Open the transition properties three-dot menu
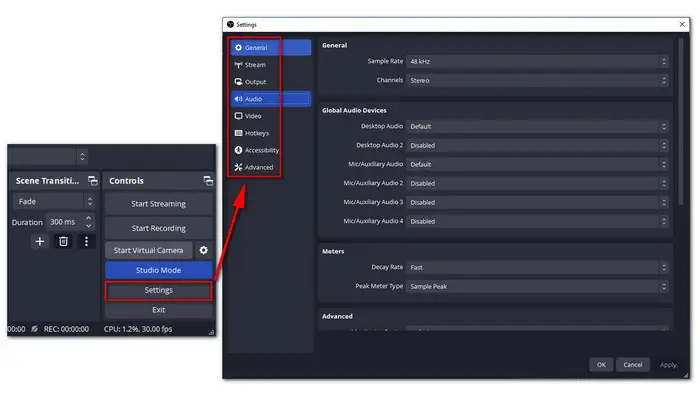This screenshot has height=407, width=700. coord(86,241)
